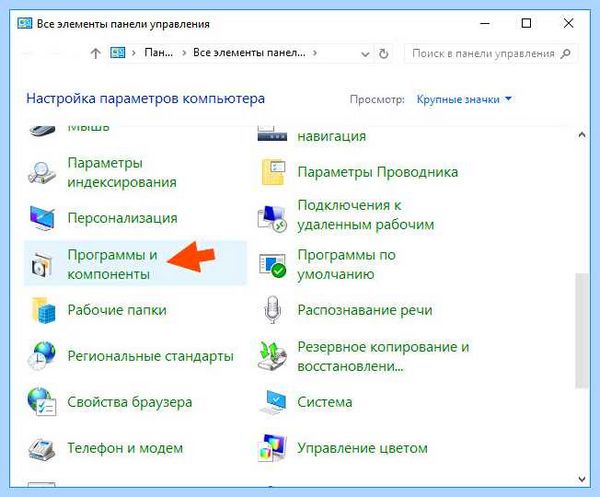The image size is (600, 497).
Task: Focus the Поиск в панели управления field
Action: click(x=491, y=53)
